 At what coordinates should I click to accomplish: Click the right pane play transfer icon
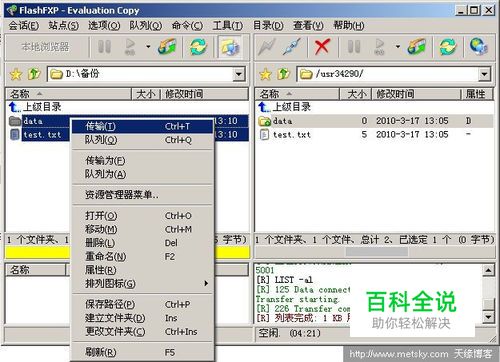(x=380, y=47)
